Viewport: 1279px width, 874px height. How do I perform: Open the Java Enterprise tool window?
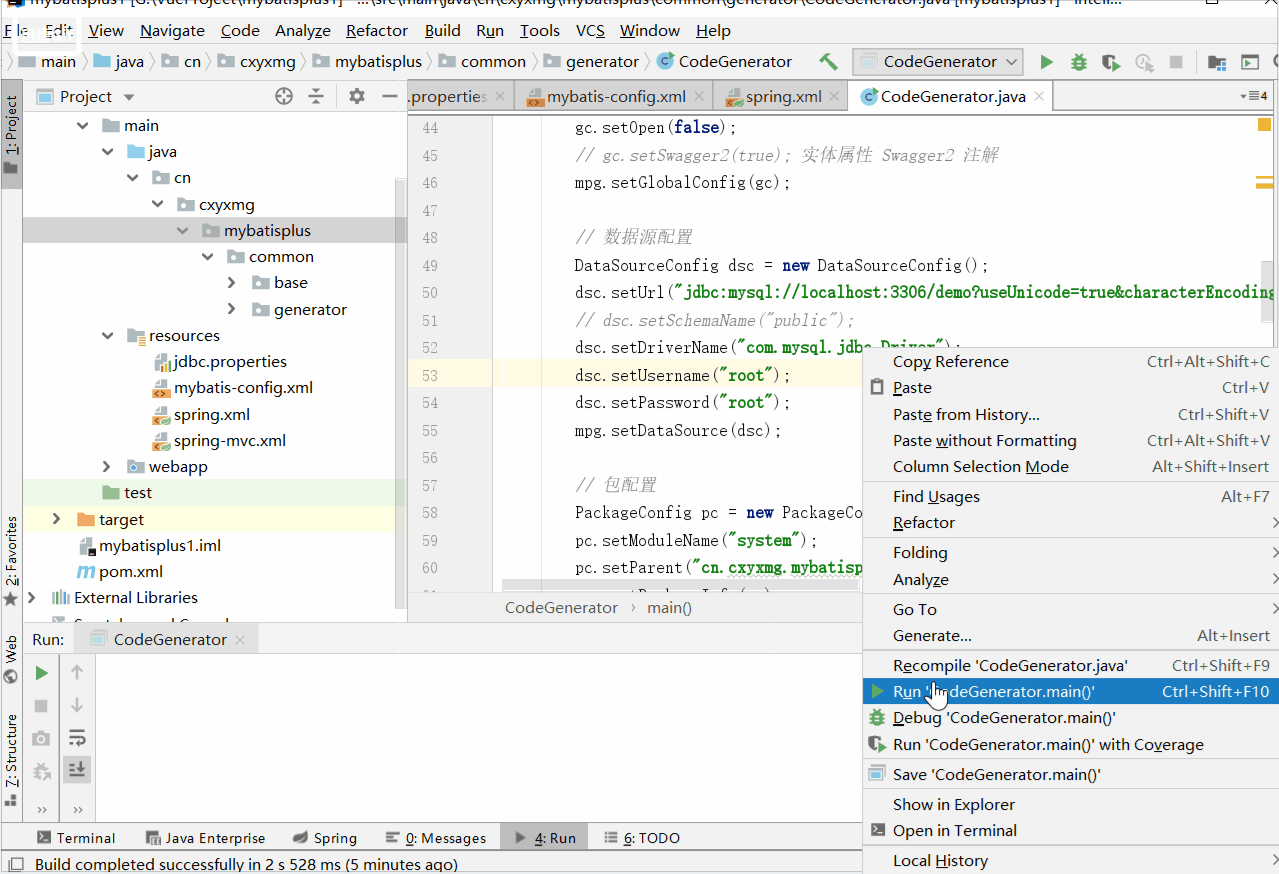pyautogui.click(x=206, y=838)
